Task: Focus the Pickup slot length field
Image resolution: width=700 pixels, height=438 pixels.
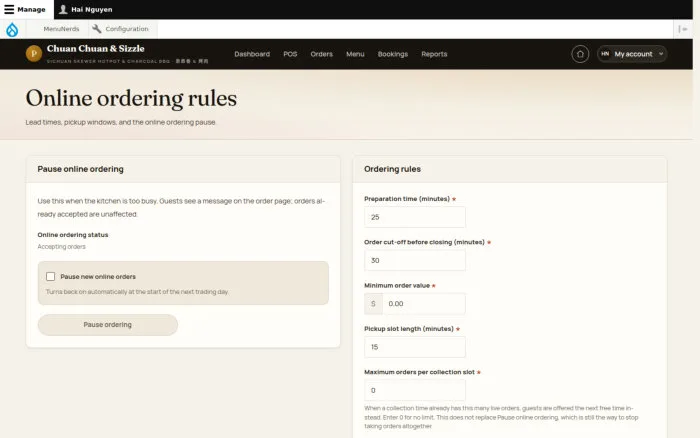Action: point(415,347)
